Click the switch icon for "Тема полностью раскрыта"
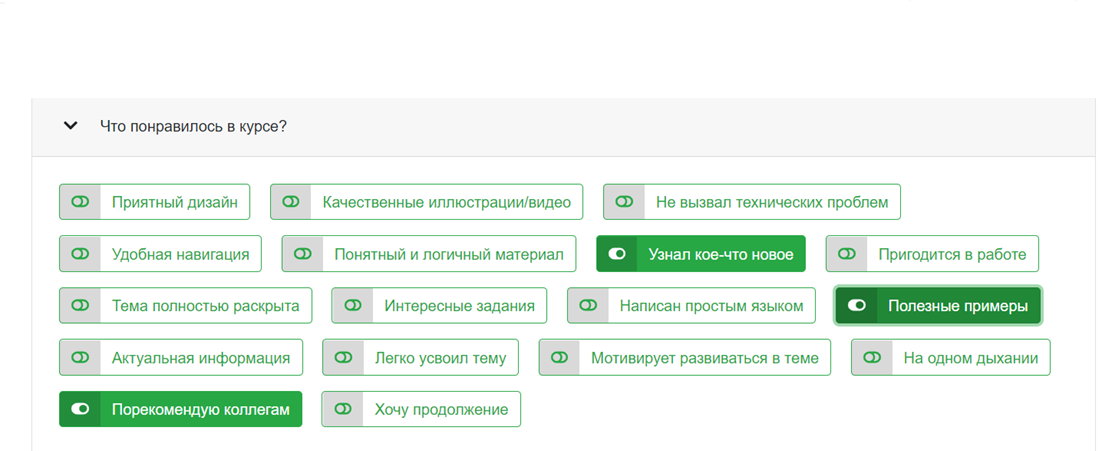Screen dimensions: 1116x451 click(80, 306)
